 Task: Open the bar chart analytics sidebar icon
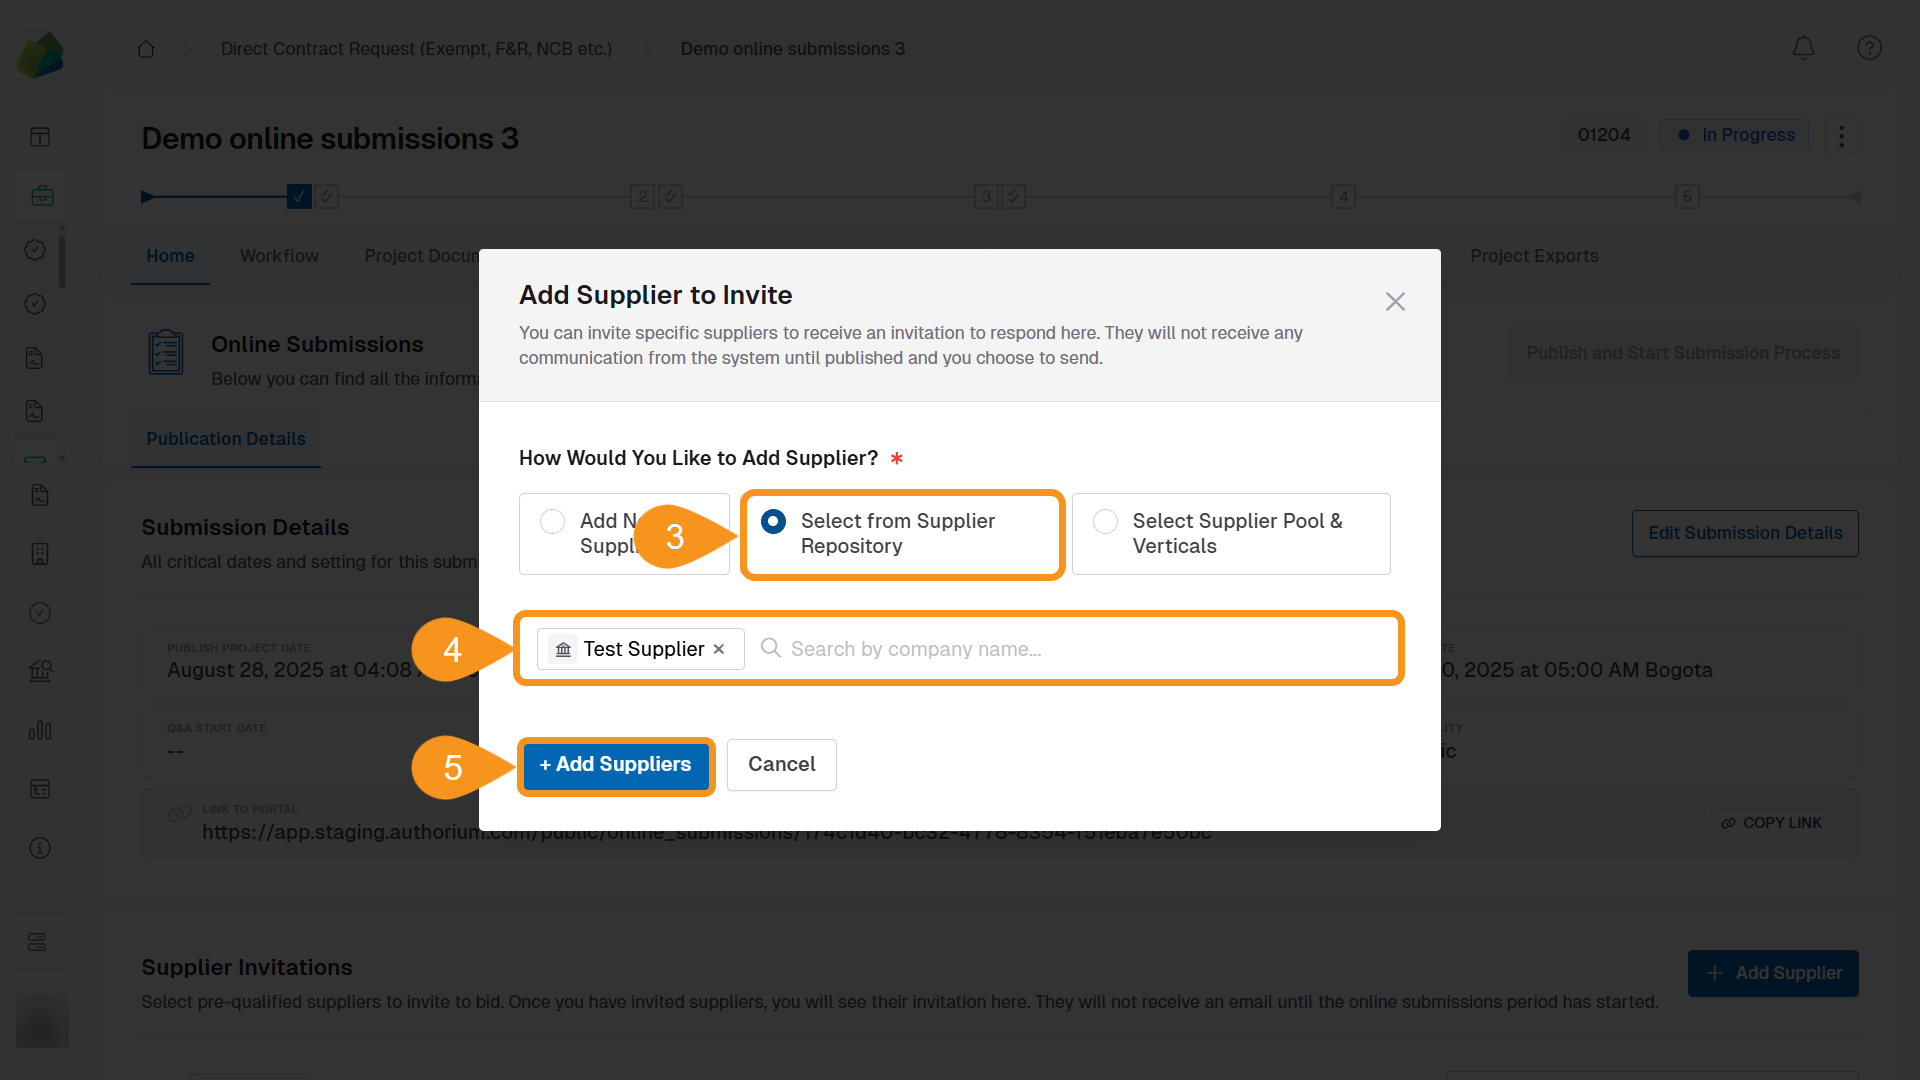[40, 731]
